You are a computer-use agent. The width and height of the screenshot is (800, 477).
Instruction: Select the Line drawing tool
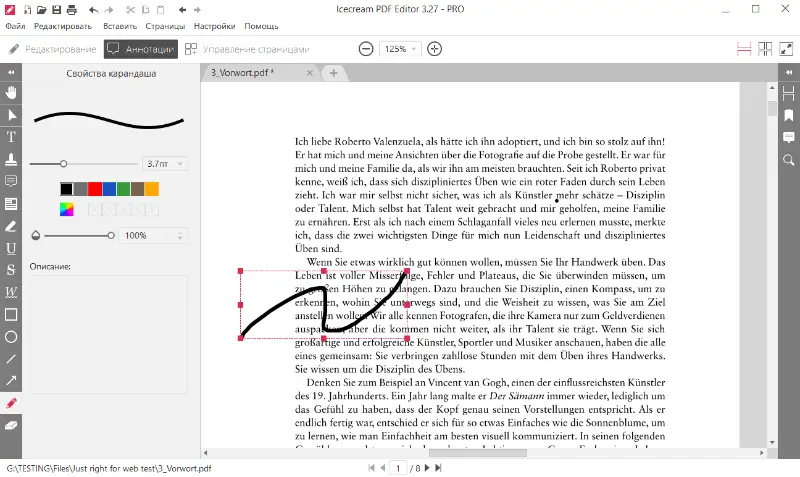click(x=11, y=359)
